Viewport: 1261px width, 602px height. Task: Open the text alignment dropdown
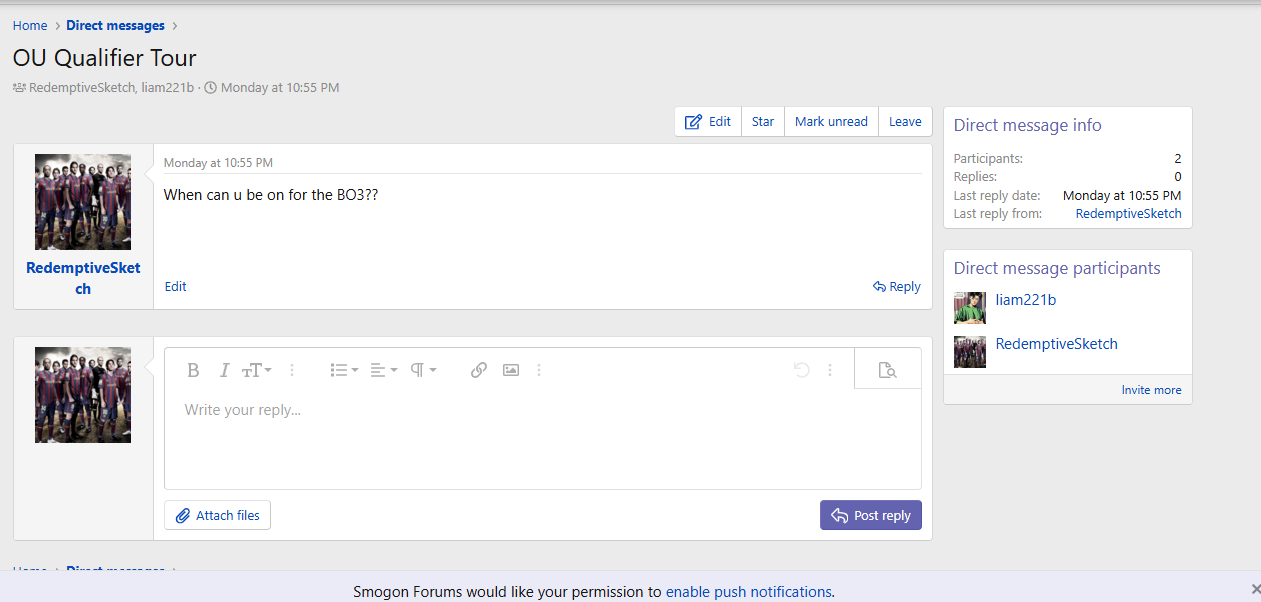(383, 370)
